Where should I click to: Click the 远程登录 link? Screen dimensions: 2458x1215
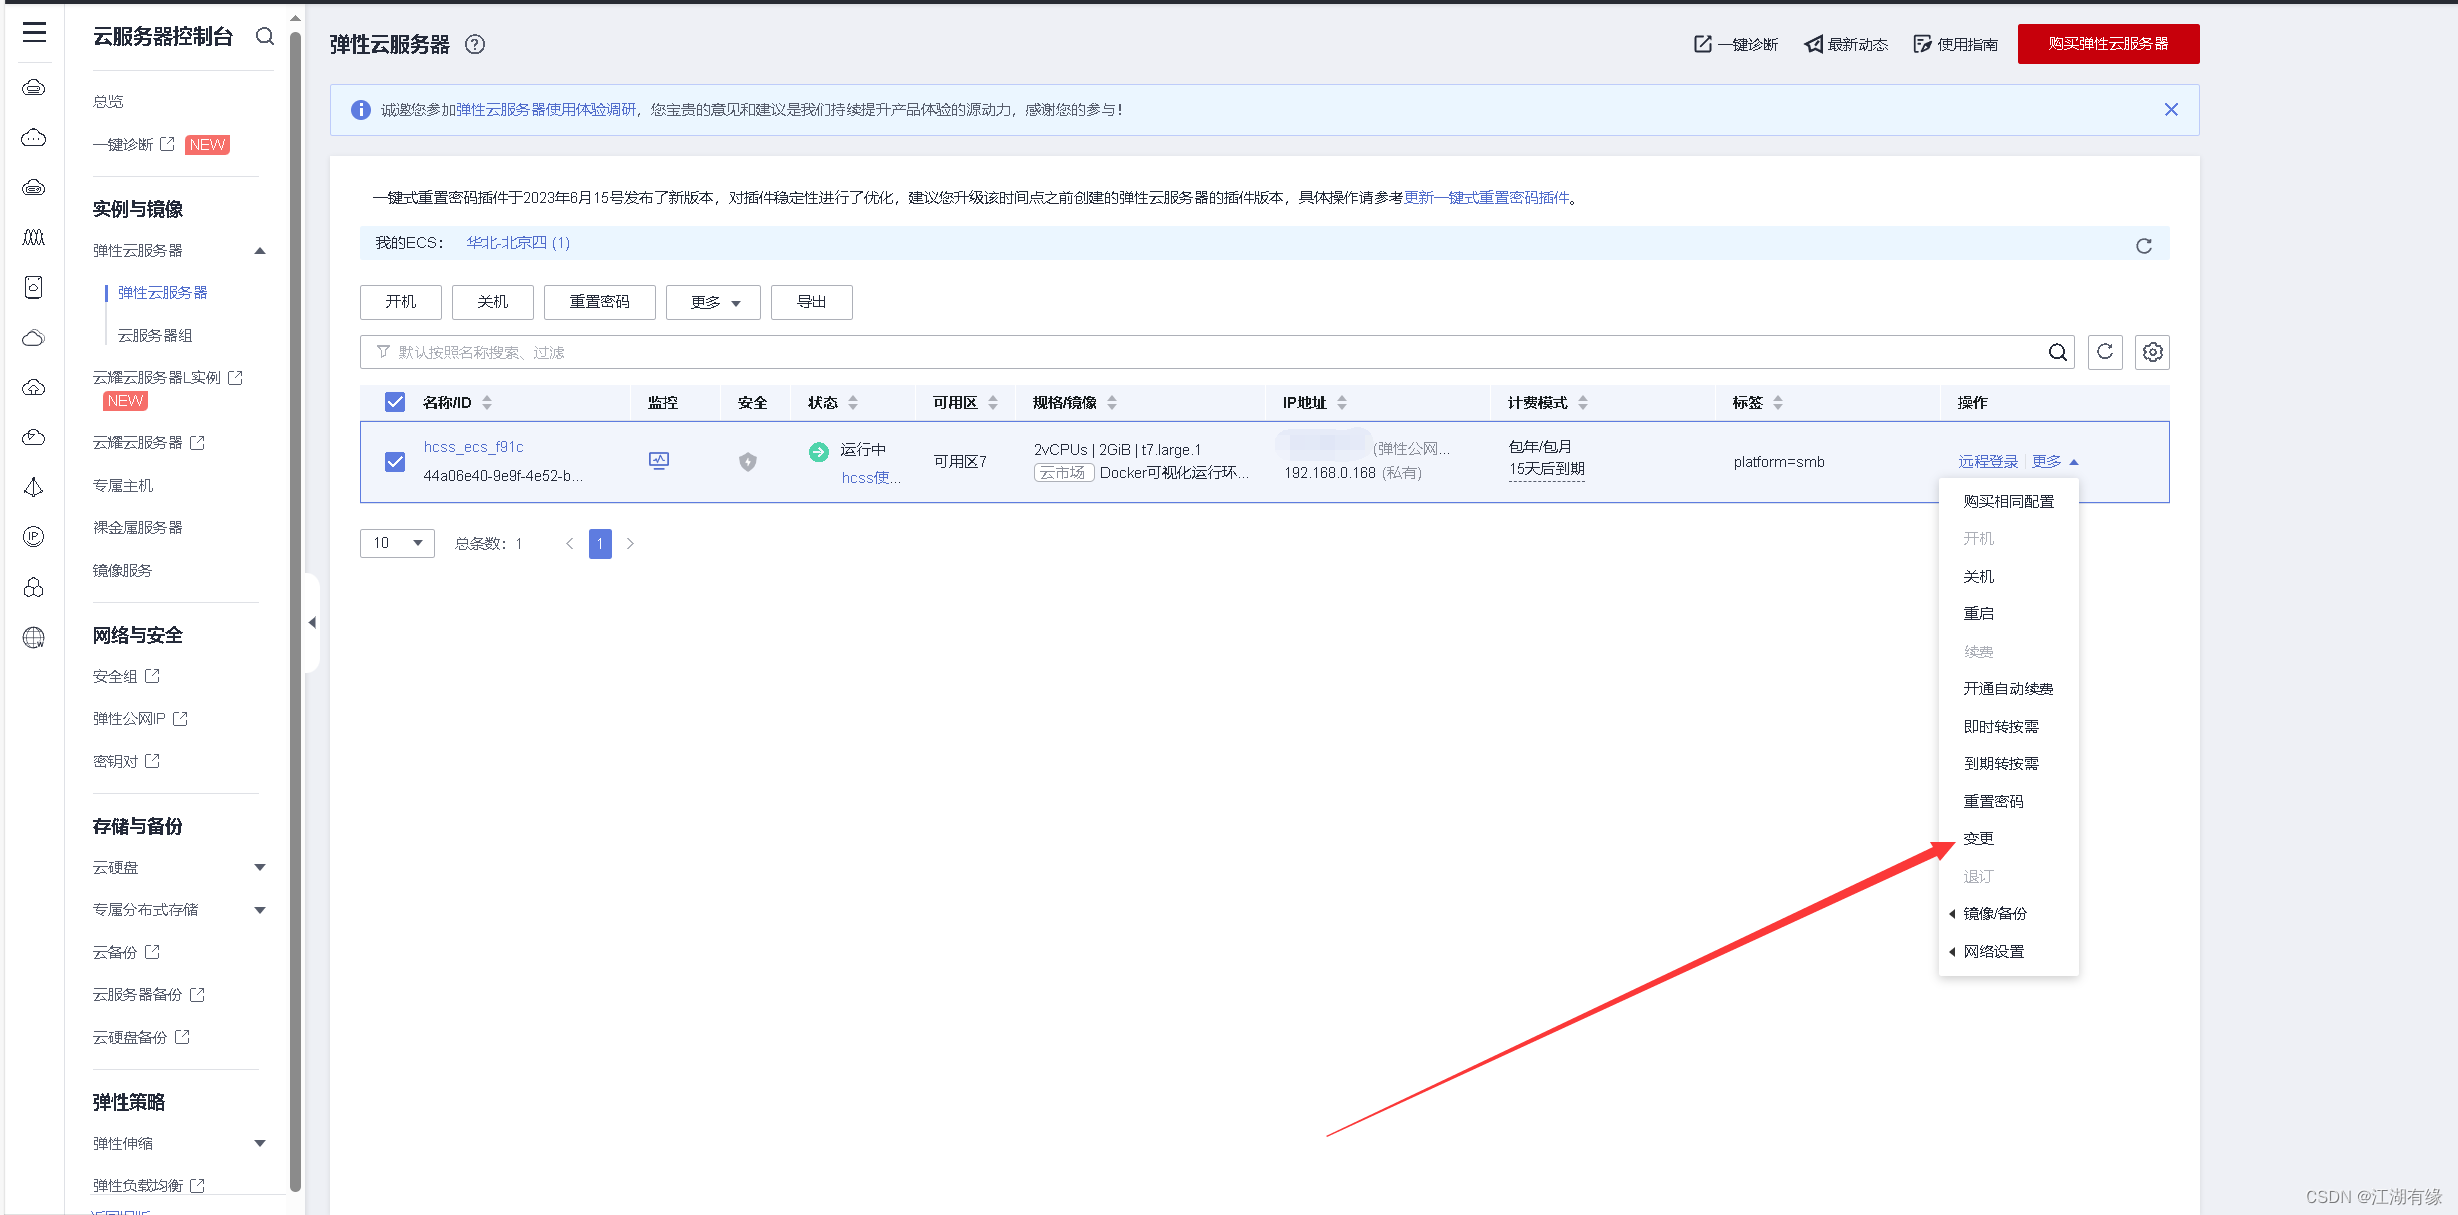point(1987,461)
